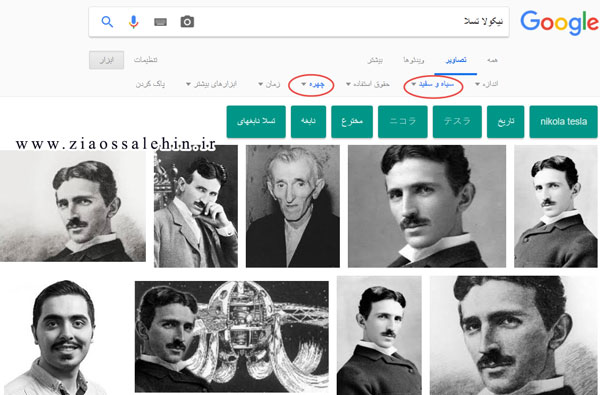Expand the سیاه و سفید color filter
Image resolution: width=600 pixels, height=395 pixels.
433,84
